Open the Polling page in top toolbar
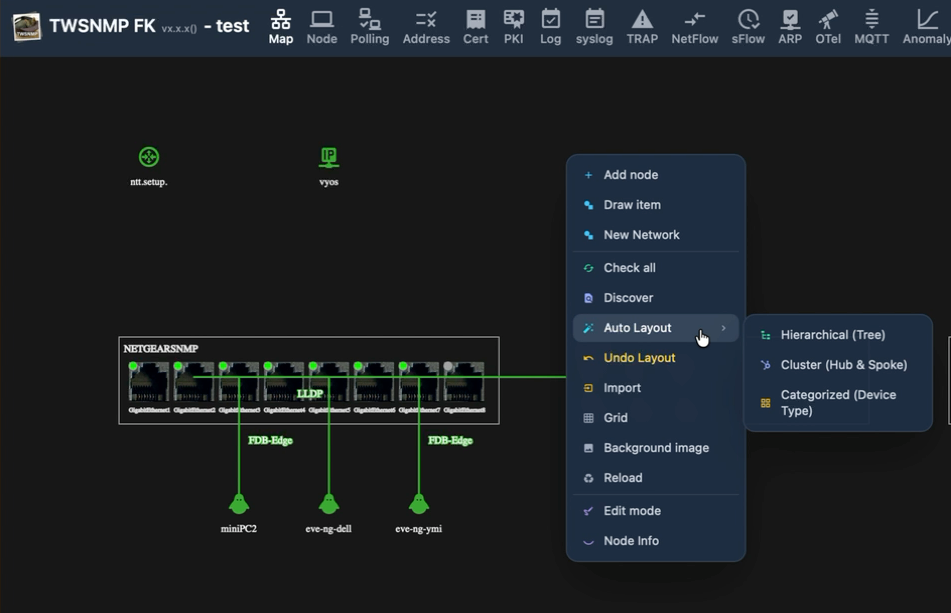The image size is (951, 613). [369, 27]
